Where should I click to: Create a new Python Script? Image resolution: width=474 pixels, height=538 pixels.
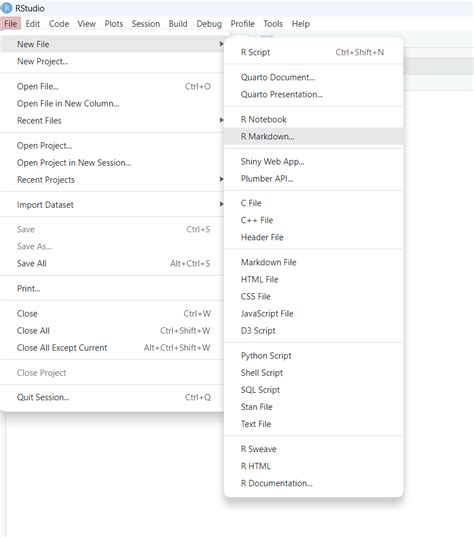pos(313,356)
